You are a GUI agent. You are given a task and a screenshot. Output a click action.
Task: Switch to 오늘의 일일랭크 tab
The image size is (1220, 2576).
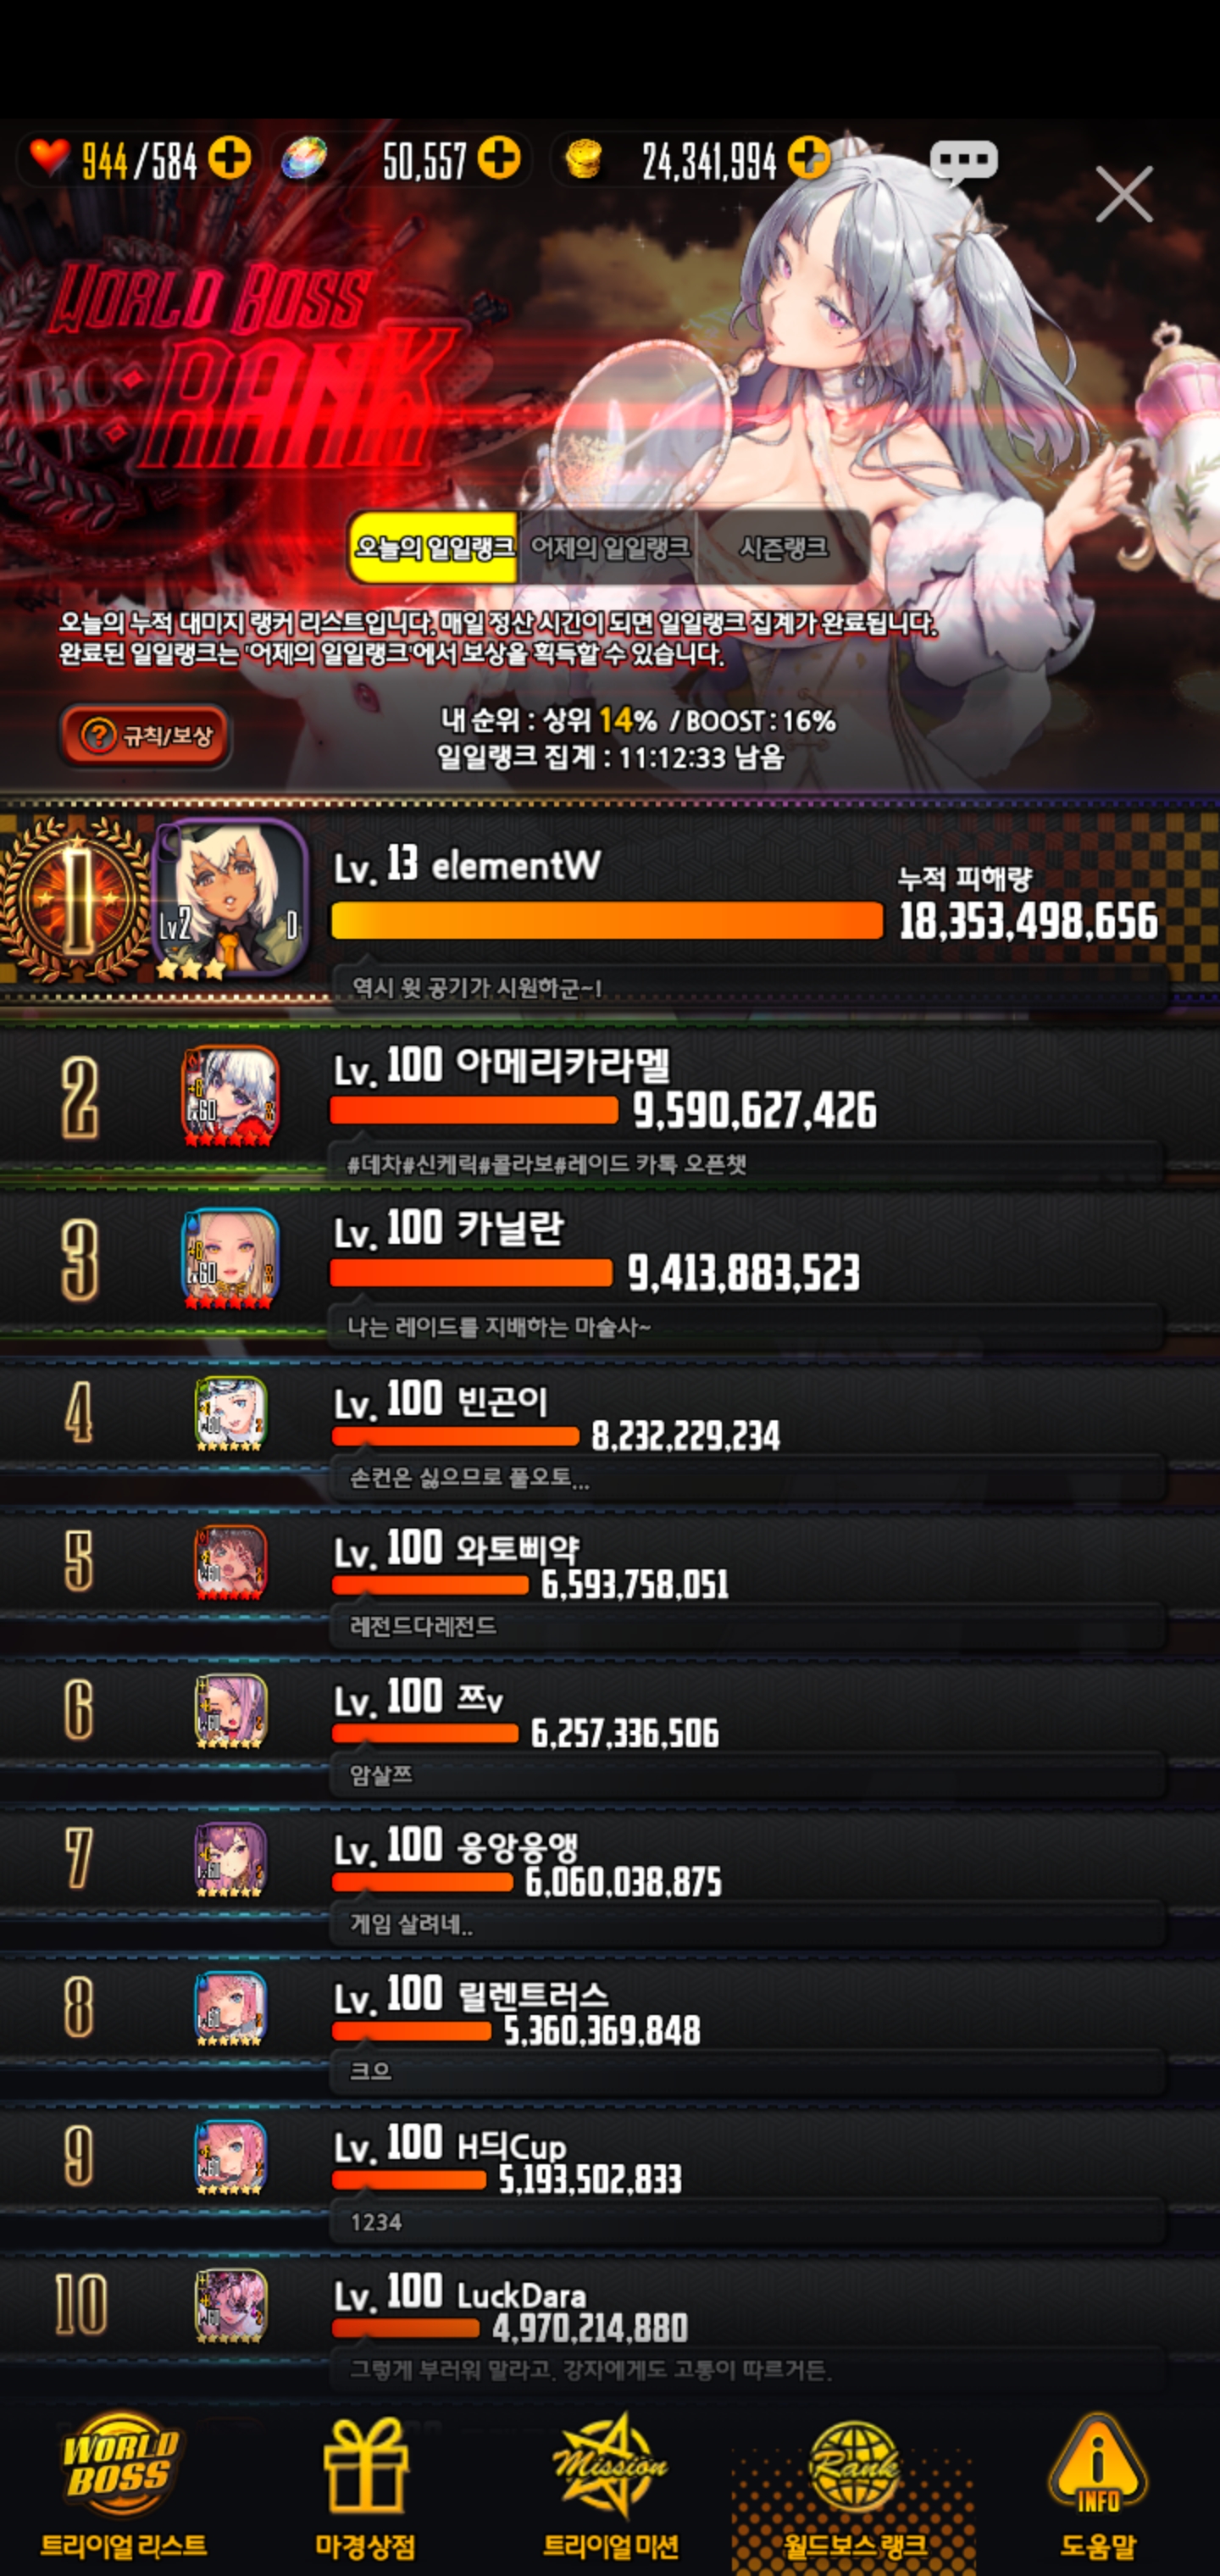point(434,547)
